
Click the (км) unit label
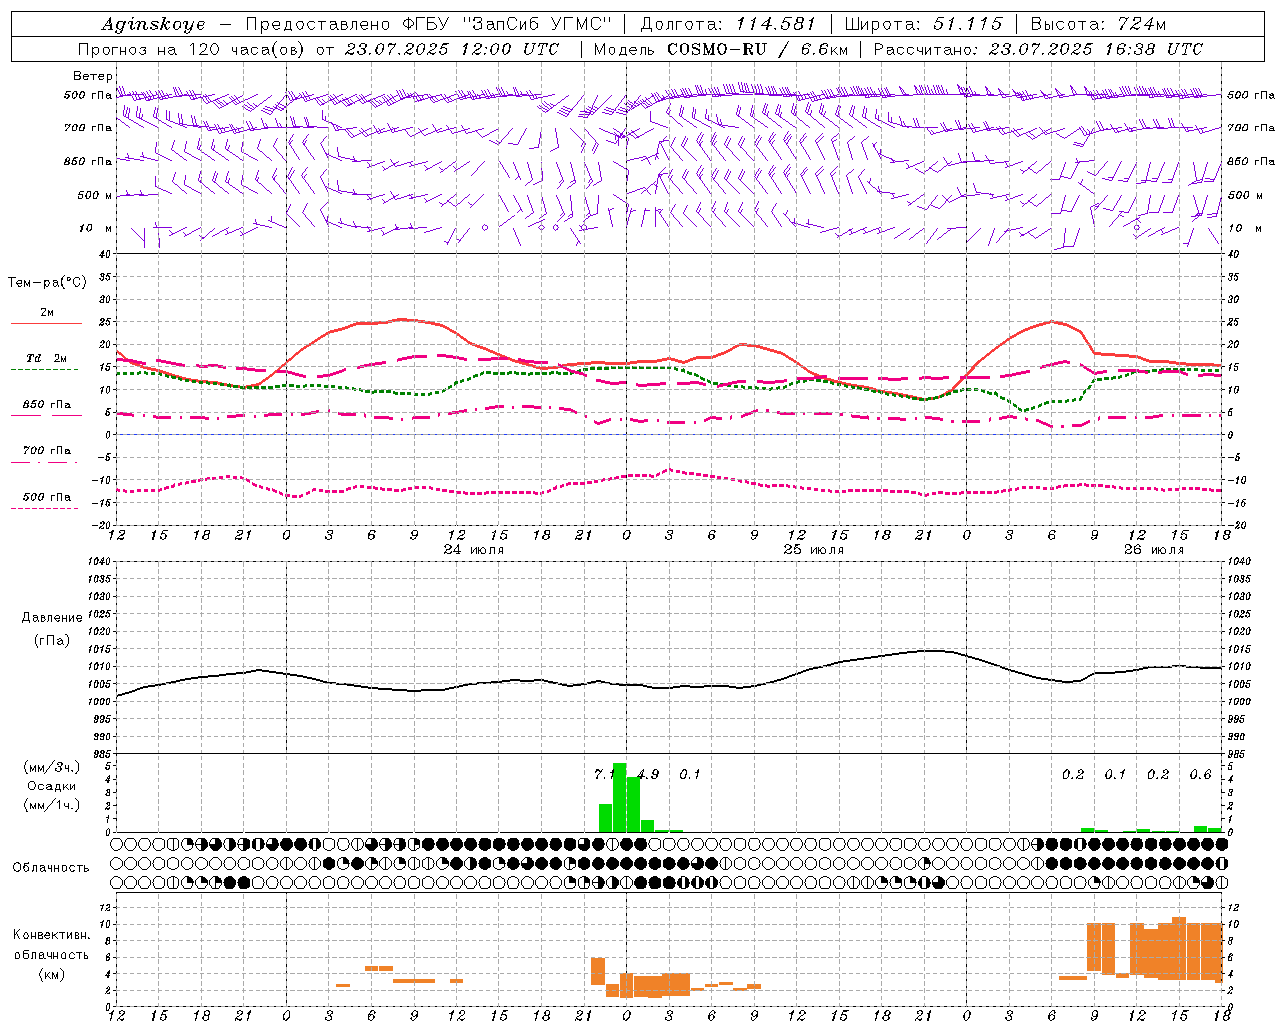tap(51, 974)
